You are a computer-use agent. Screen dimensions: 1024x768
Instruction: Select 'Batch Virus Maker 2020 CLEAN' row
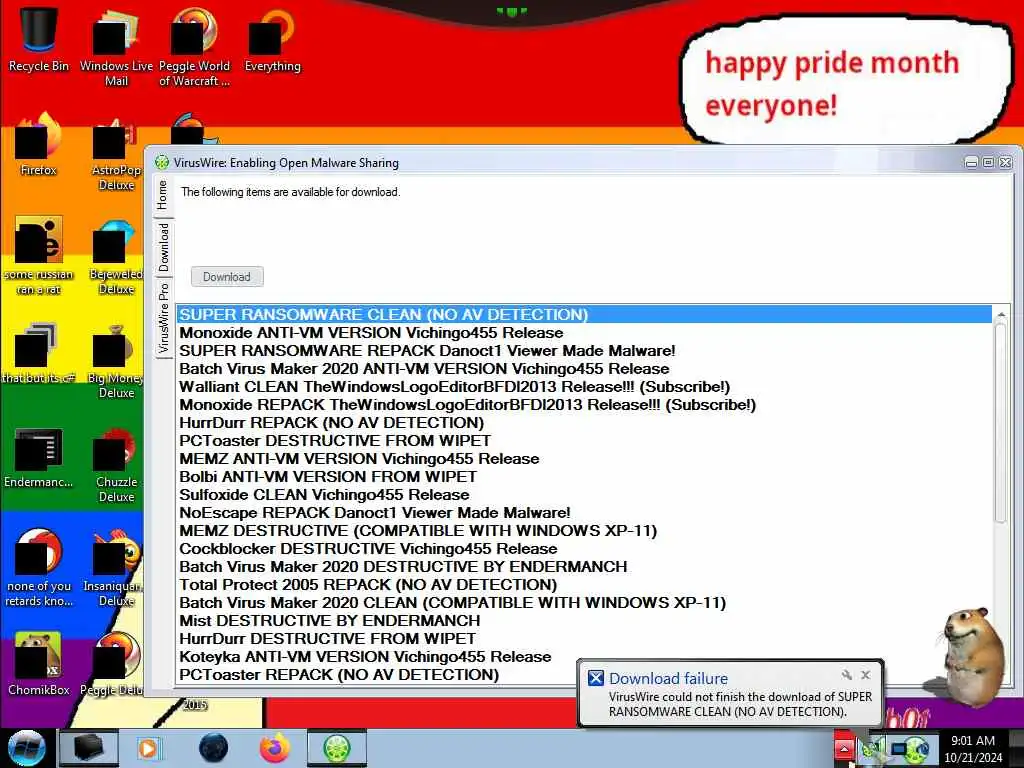584,602
